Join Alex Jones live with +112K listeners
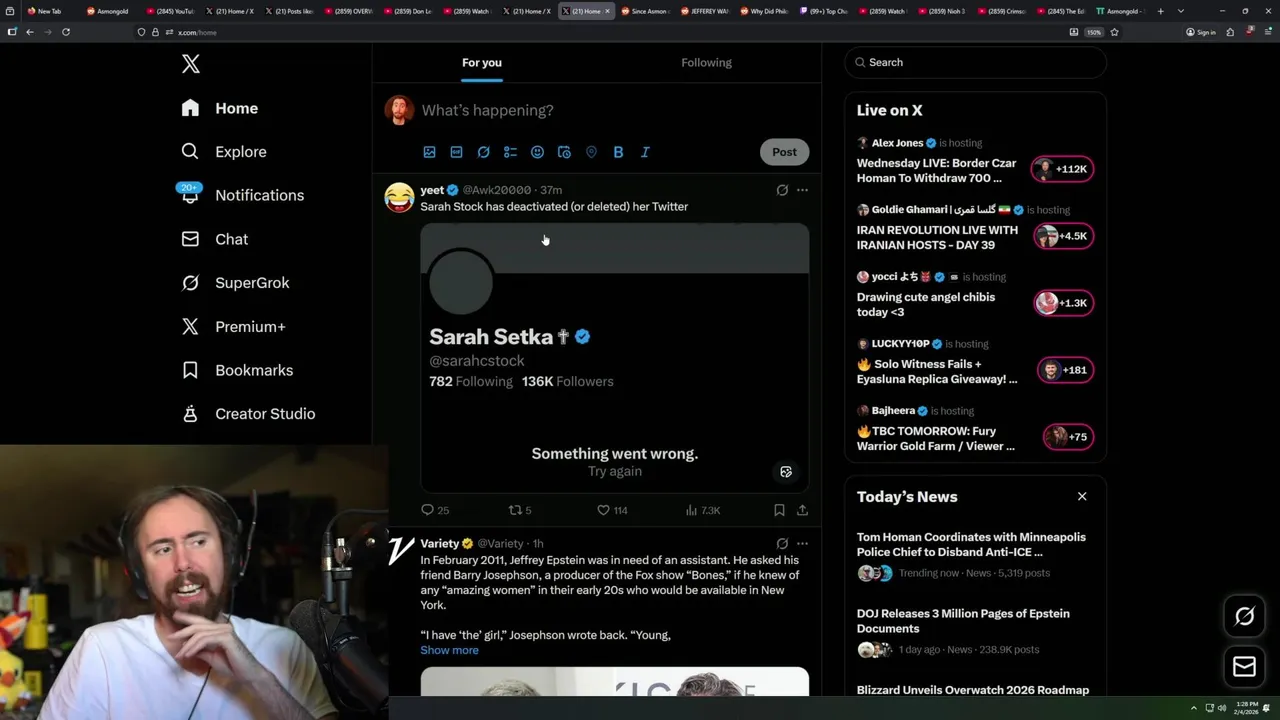The height and width of the screenshot is (720, 1280). point(1063,169)
